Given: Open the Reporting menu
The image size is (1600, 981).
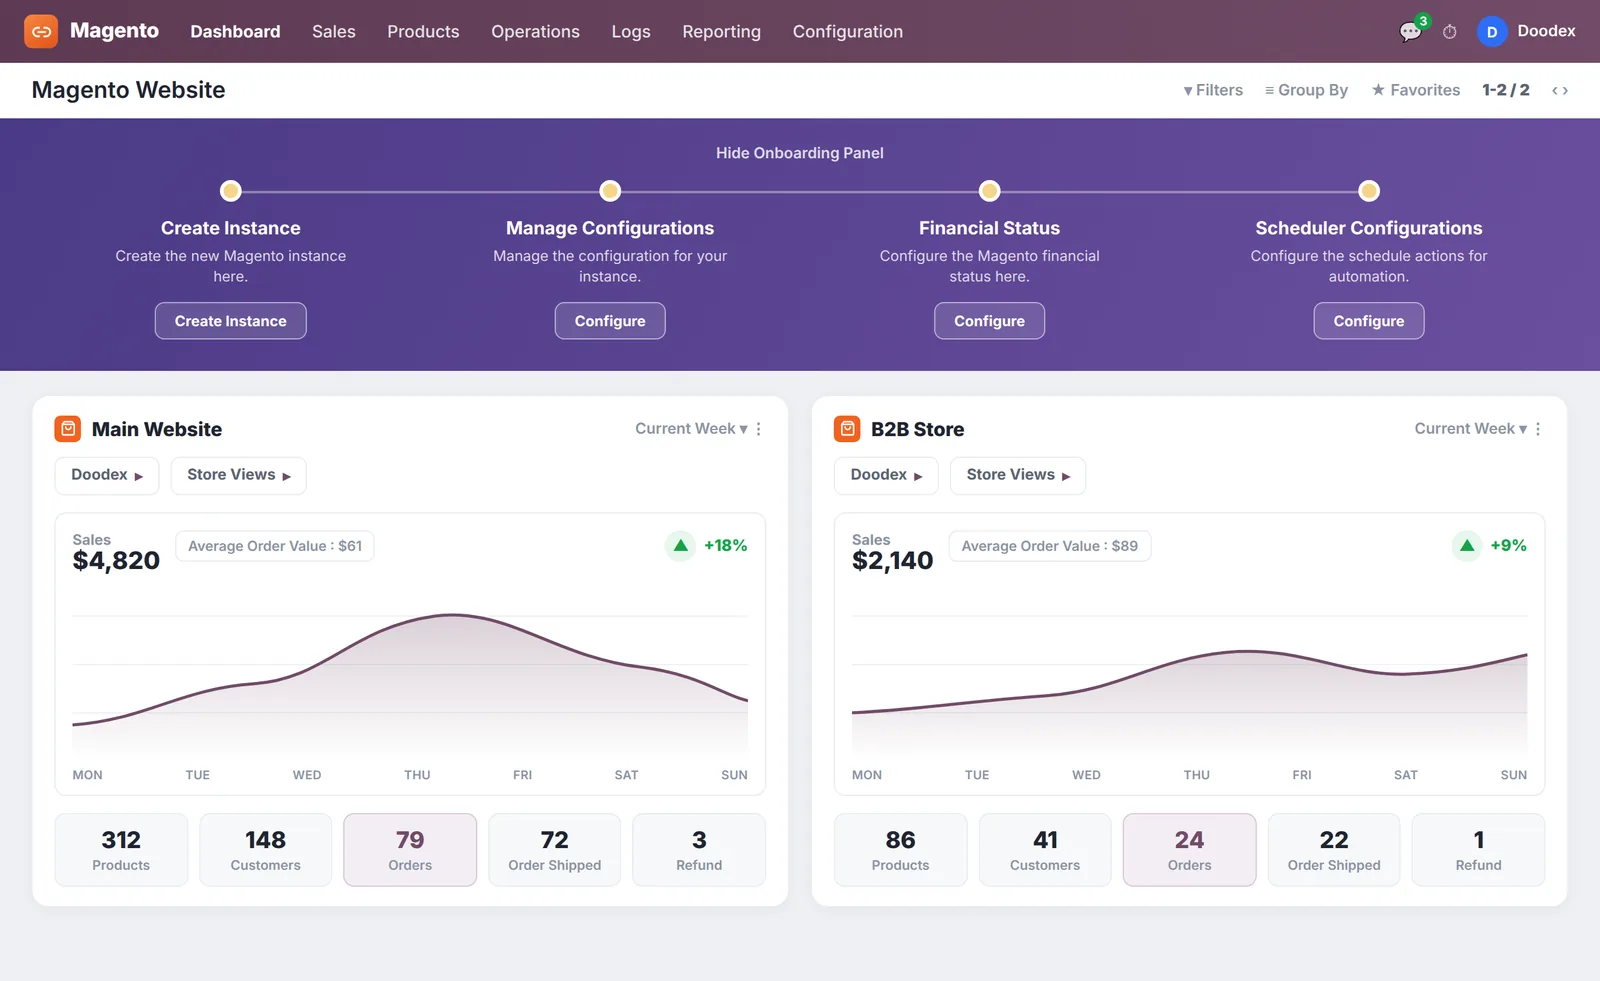Looking at the screenshot, I should tap(721, 32).
